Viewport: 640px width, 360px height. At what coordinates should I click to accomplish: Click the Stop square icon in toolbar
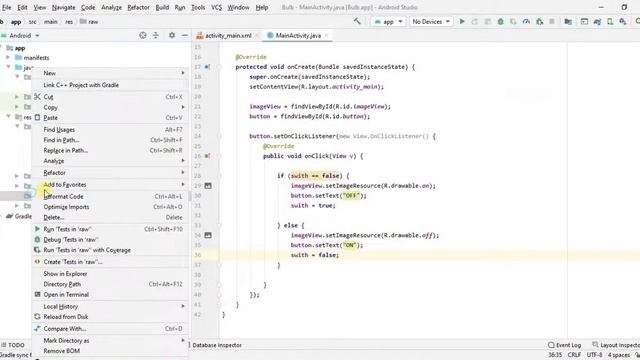552,22
